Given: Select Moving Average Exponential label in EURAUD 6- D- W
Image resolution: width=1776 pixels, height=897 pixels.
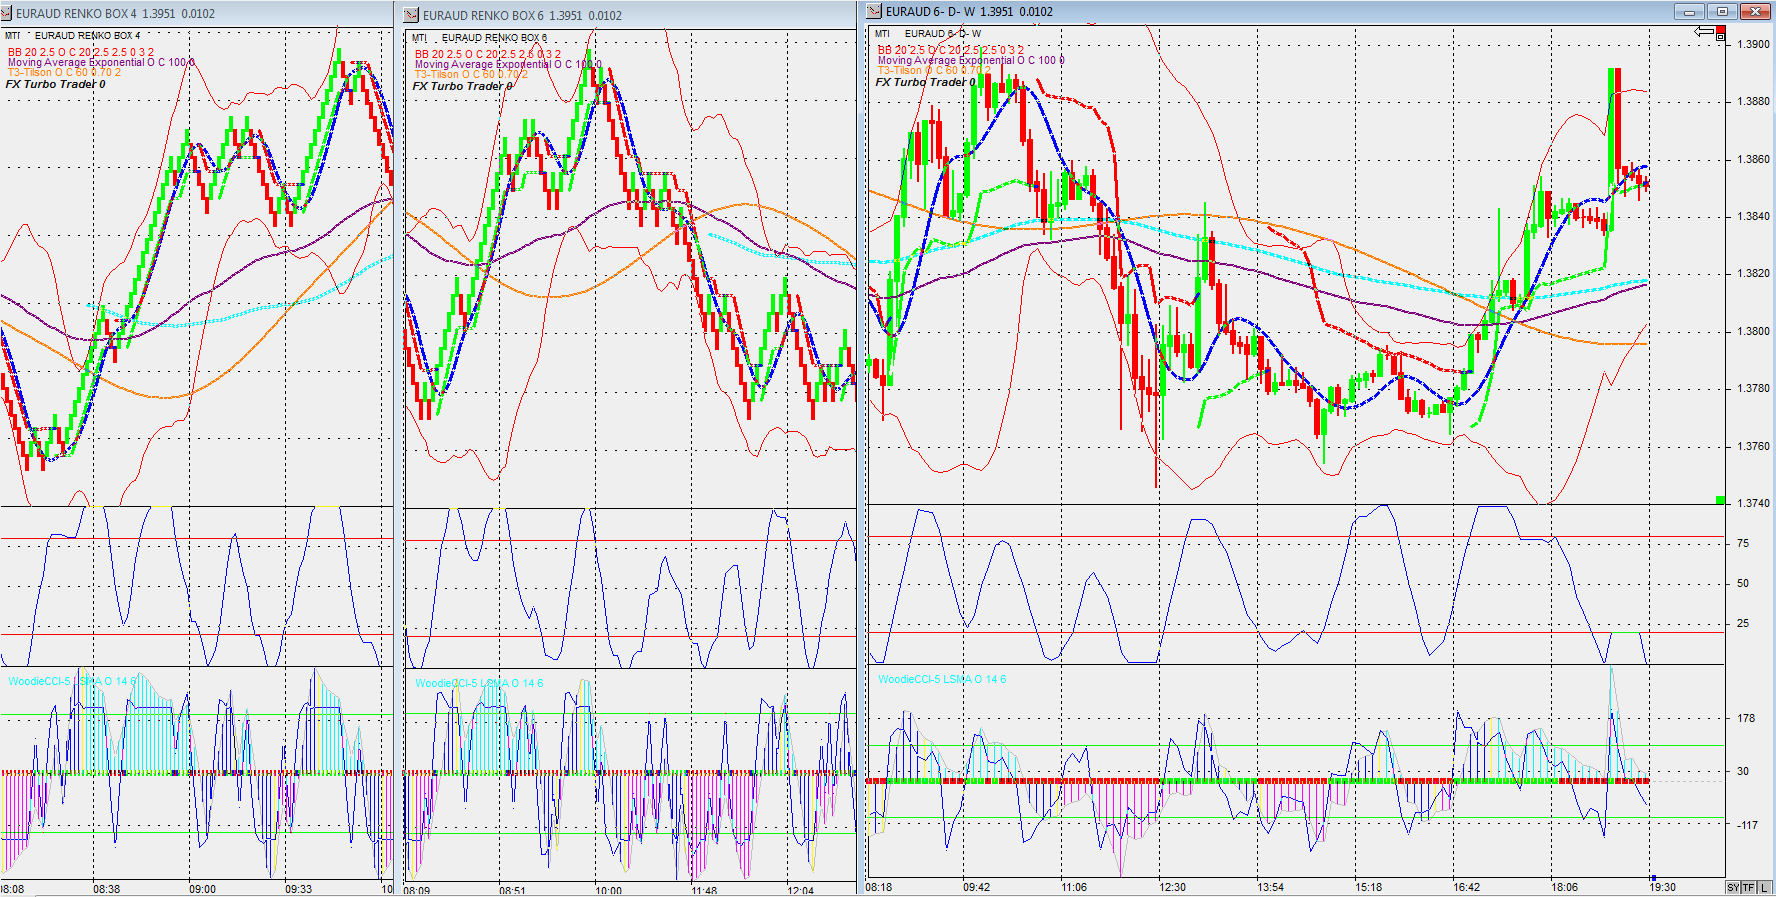Looking at the screenshot, I should [971, 60].
